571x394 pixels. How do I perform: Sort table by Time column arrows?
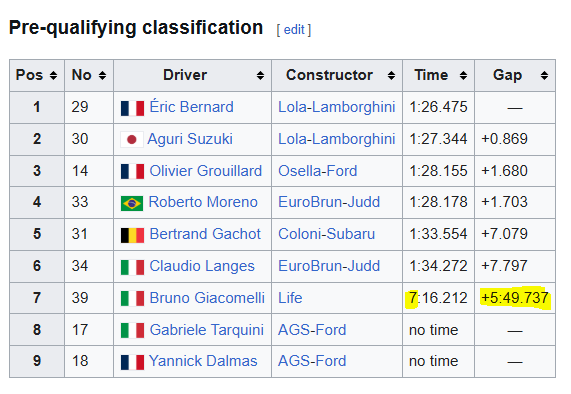(463, 75)
